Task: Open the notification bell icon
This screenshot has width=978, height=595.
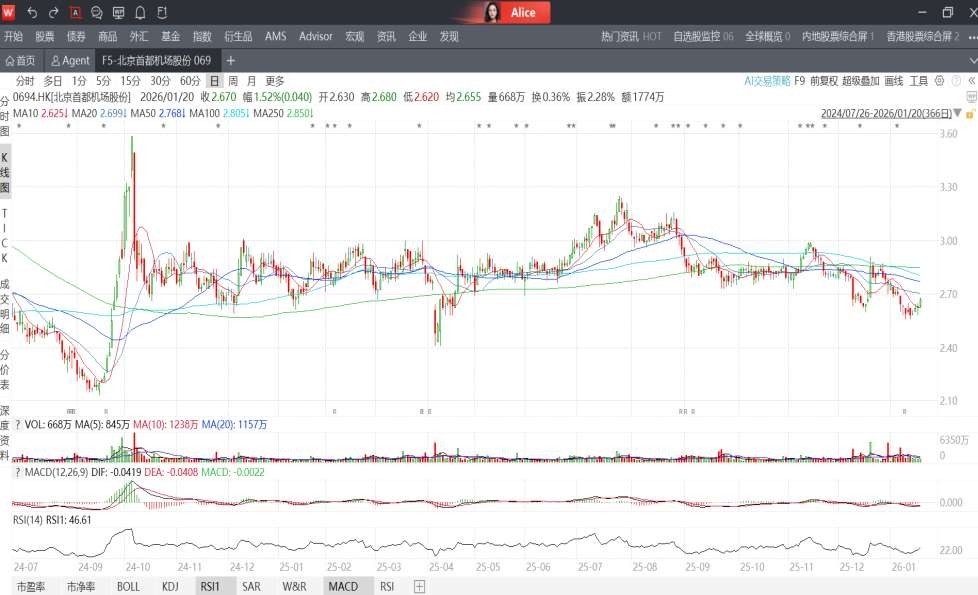Action: pos(140,13)
